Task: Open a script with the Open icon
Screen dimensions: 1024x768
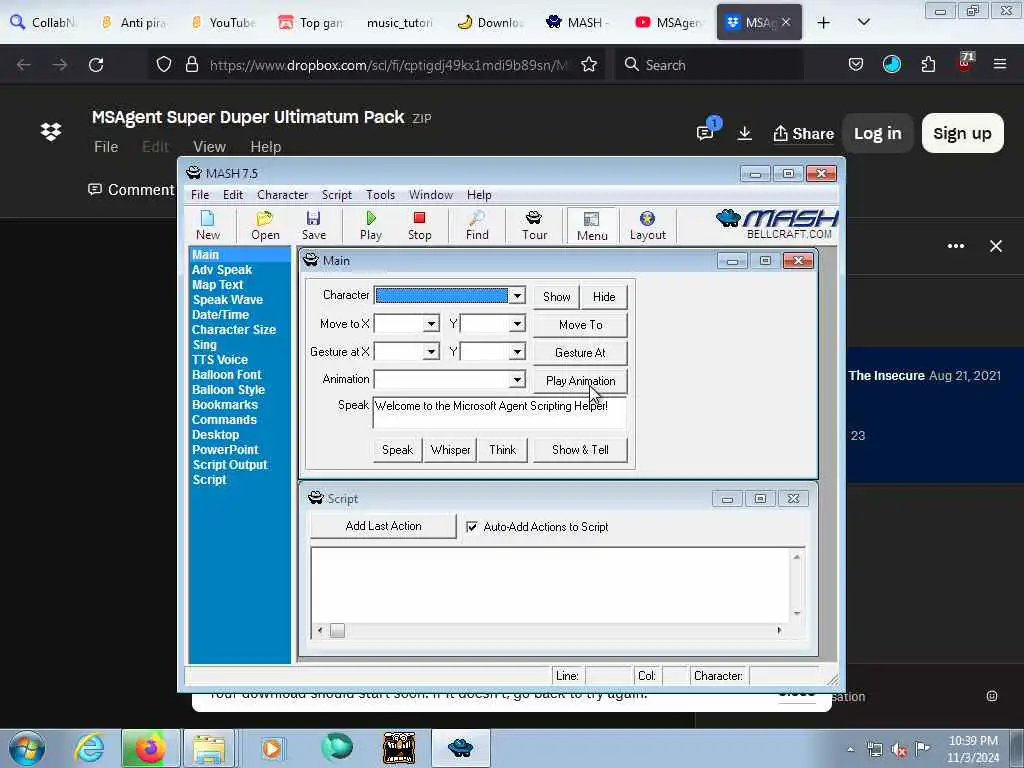Action: (x=265, y=225)
